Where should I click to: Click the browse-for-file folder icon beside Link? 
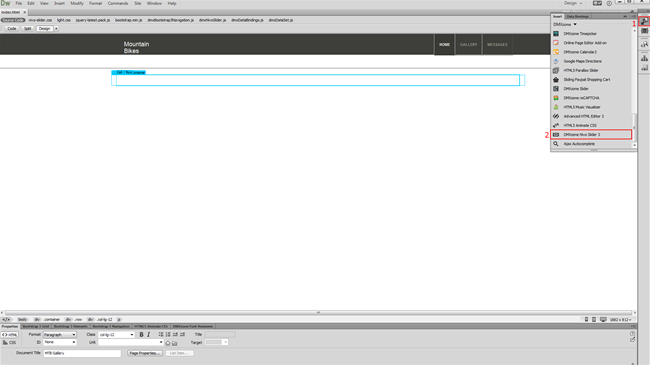[x=175, y=343]
